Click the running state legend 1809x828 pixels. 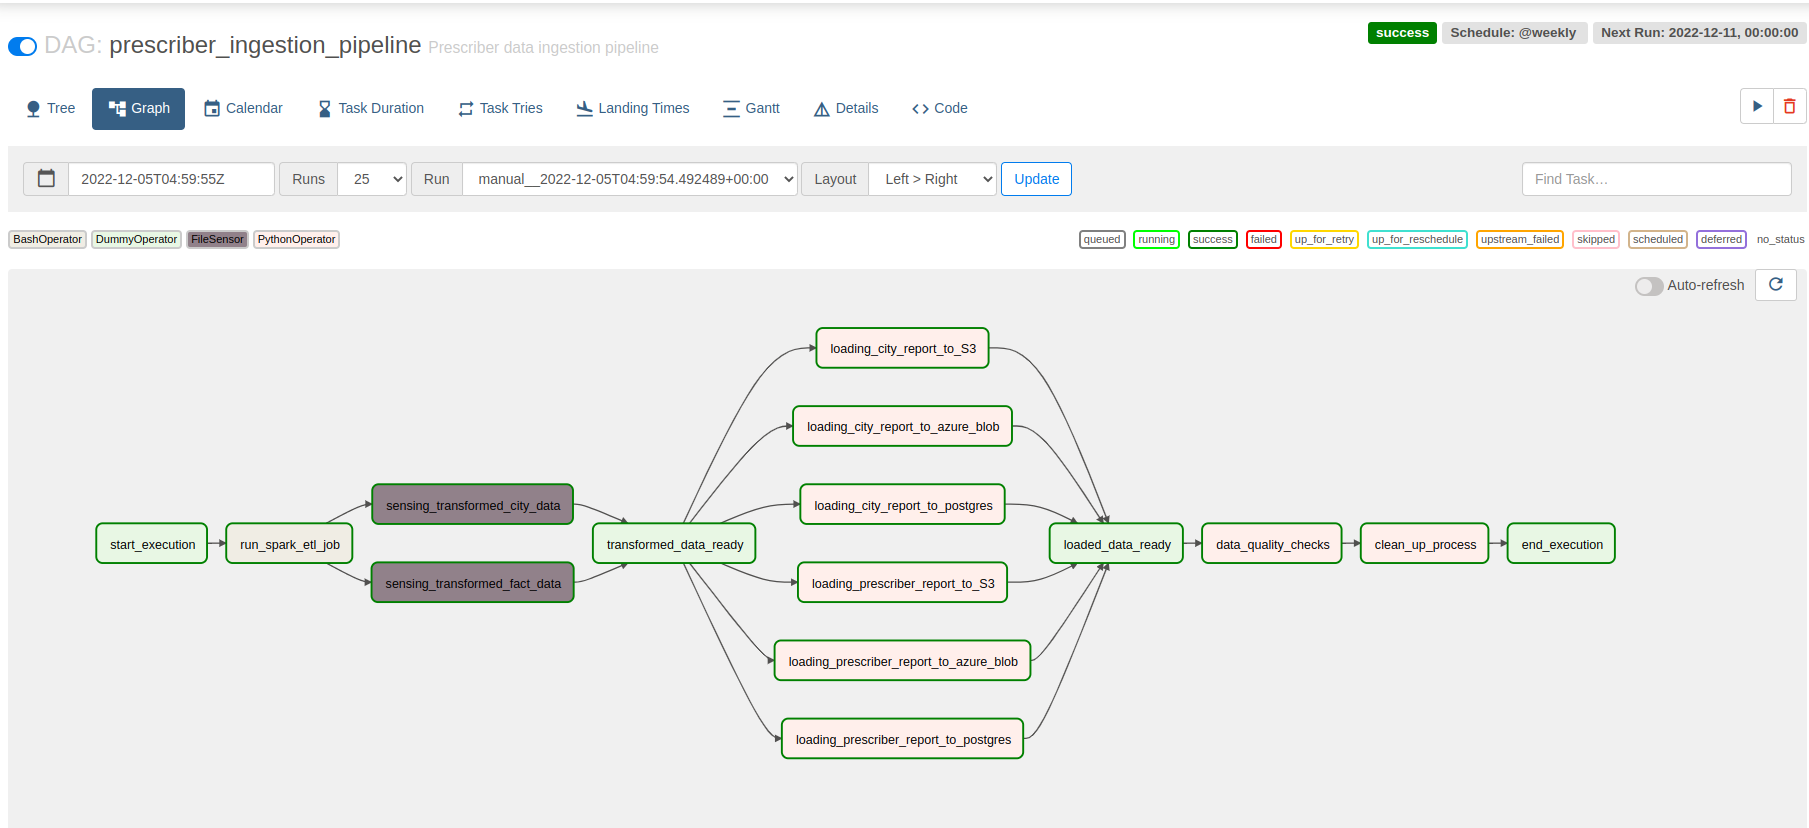coord(1156,239)
